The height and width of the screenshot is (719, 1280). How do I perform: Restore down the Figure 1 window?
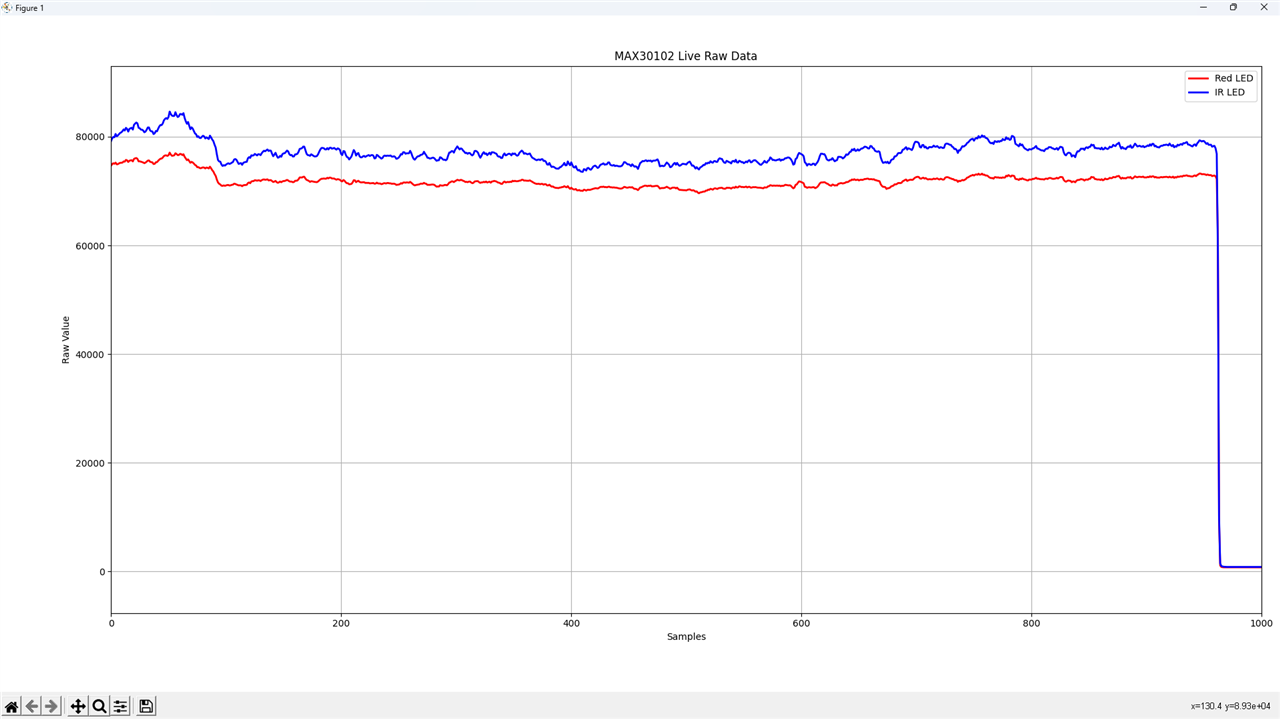coord(1233,7)
